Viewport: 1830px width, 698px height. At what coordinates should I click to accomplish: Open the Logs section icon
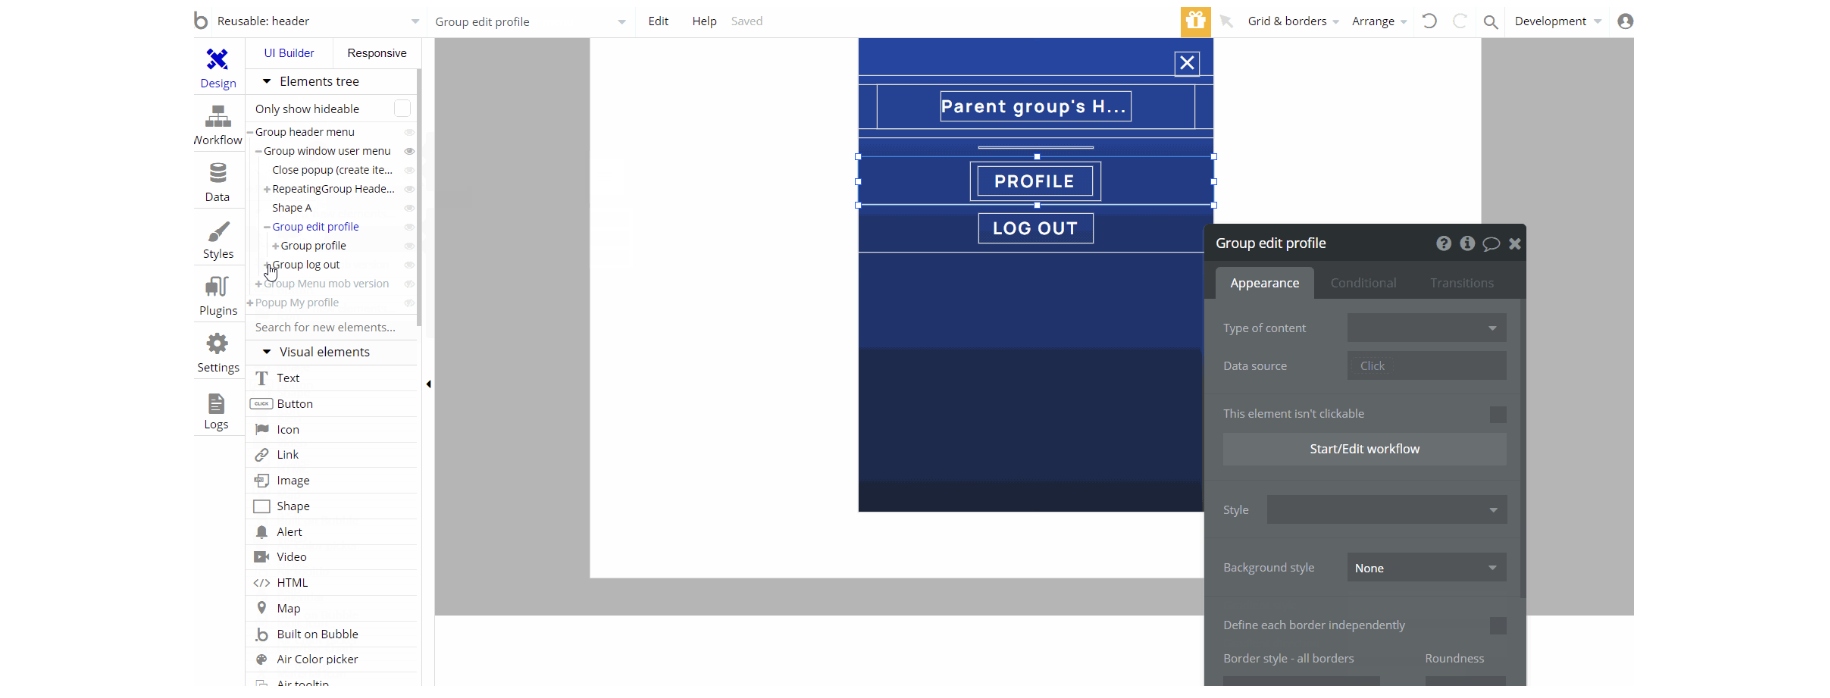tap(216, 403)
